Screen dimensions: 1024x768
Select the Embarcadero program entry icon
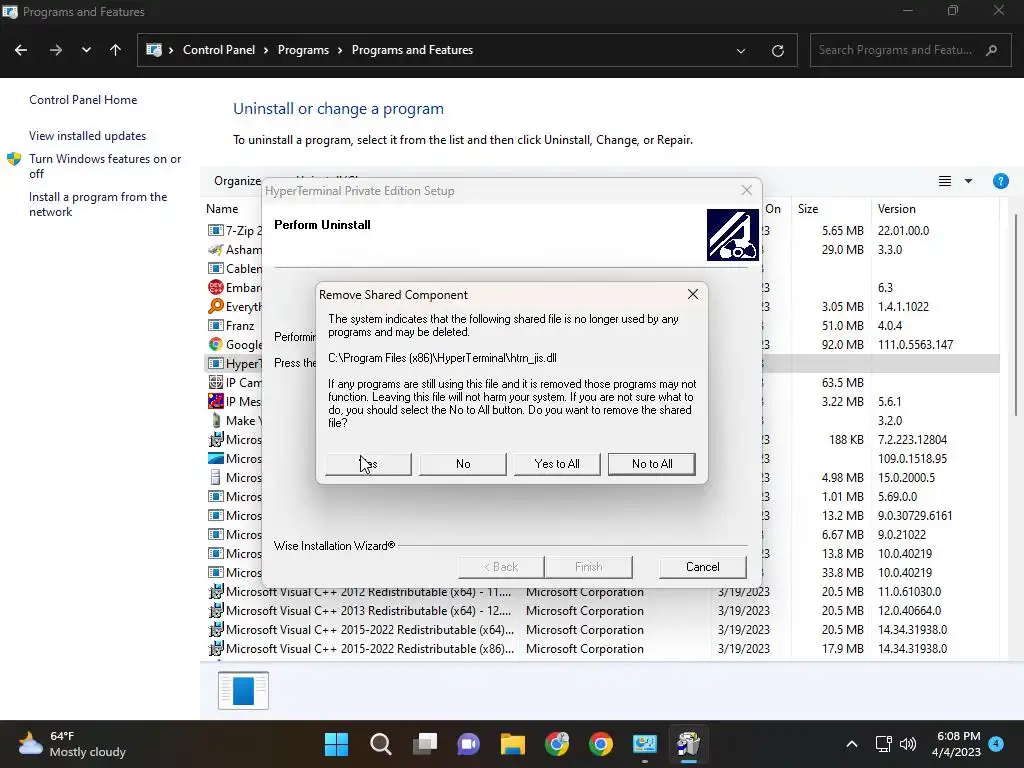216,287
